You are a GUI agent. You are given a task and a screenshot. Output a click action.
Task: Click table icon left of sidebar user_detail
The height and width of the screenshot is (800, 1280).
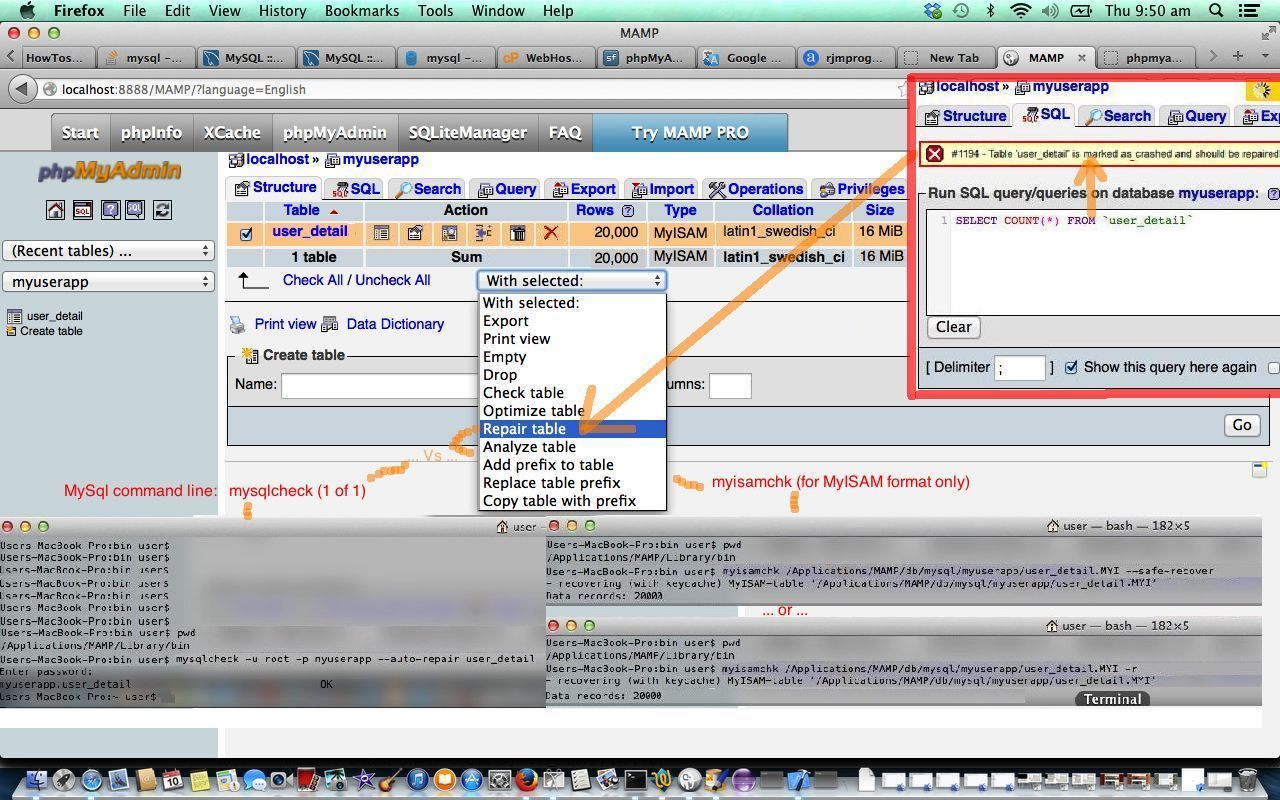14,316
